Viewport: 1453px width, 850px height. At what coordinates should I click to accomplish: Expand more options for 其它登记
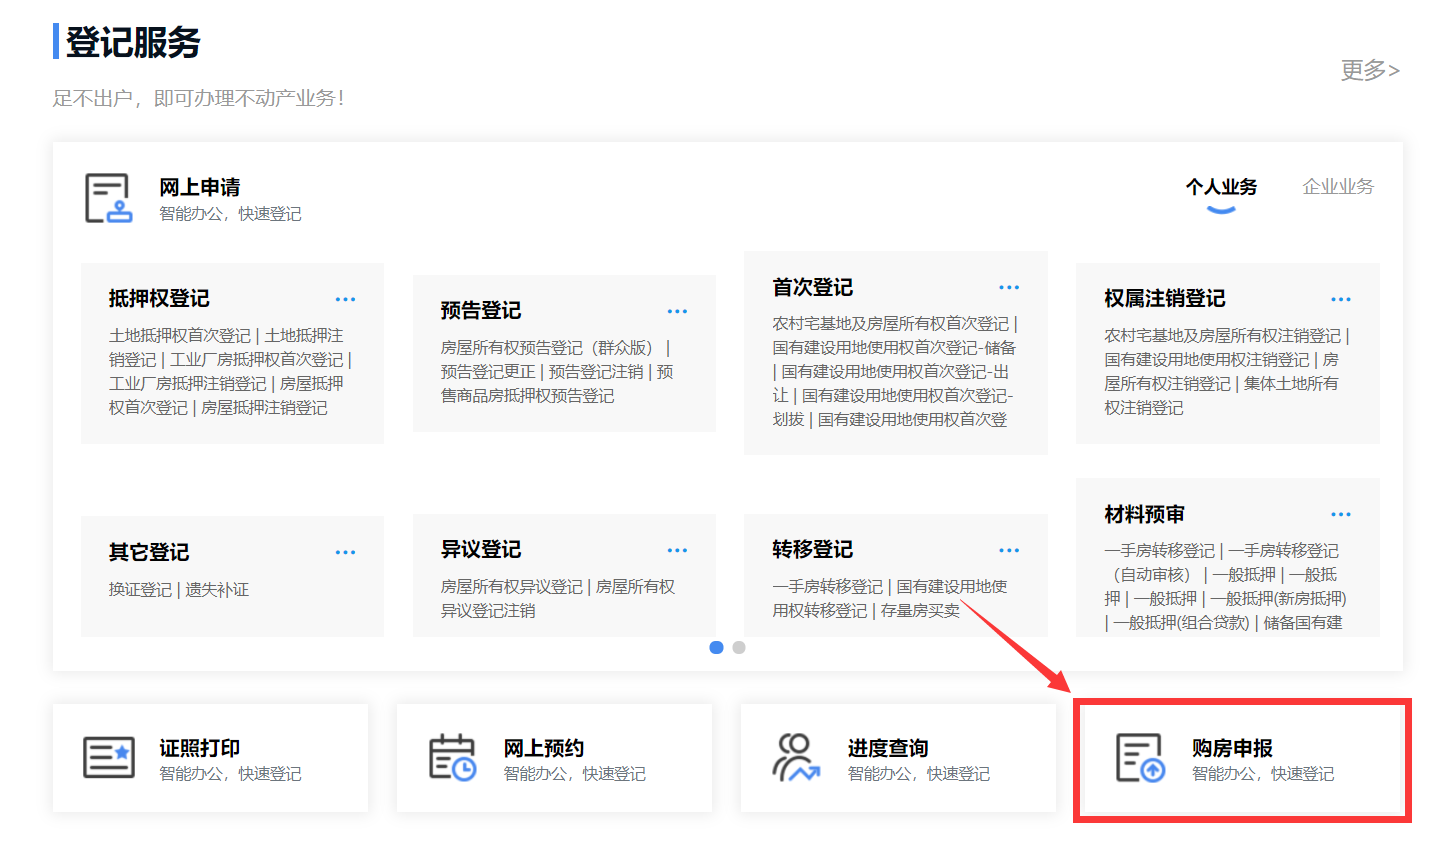point(345,553)
